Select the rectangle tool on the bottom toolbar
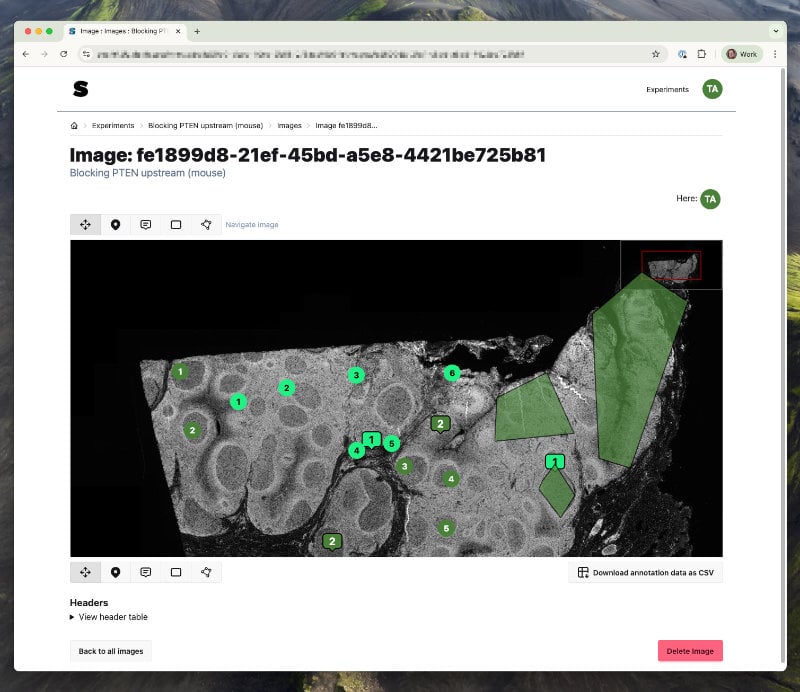This screenshot has width=800, height=692. click(x=175, y=571)
